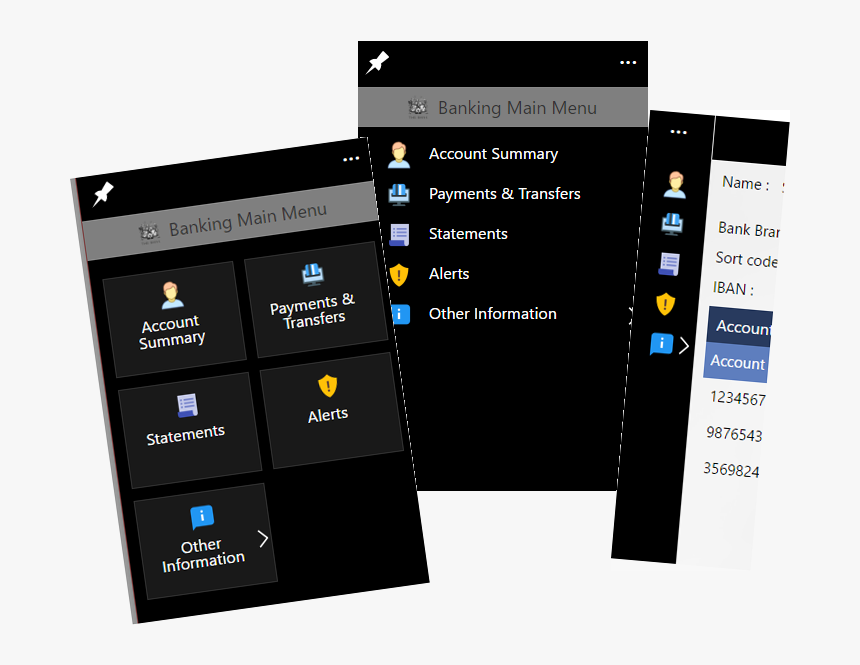Select account number row starting 1234567
The image size is (860, 665).
(x=737, y=399)
